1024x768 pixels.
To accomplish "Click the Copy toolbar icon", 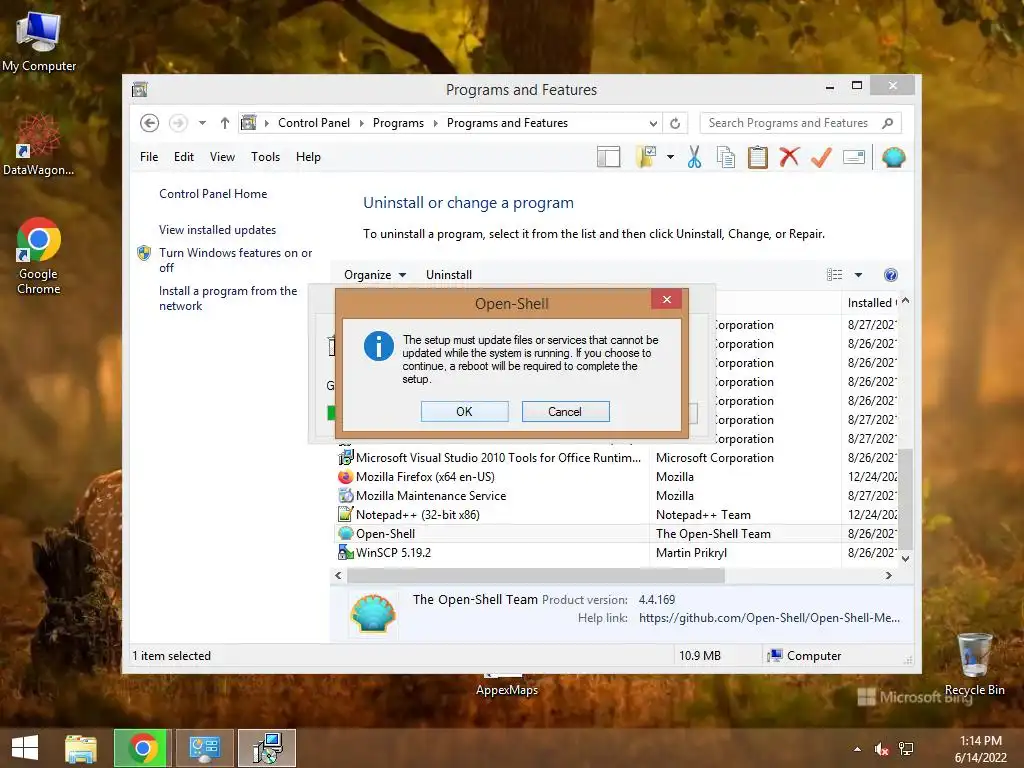I will point(726,157).
